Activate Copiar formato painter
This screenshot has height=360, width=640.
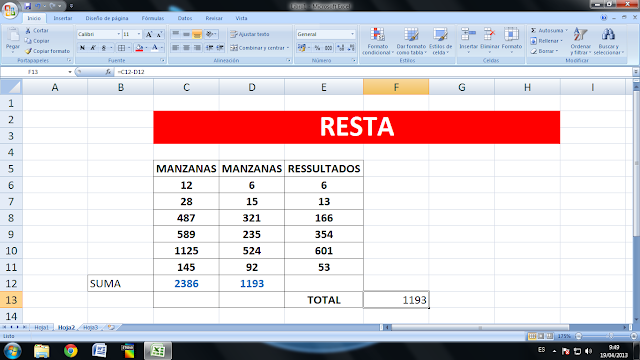[x=47, y=51]
